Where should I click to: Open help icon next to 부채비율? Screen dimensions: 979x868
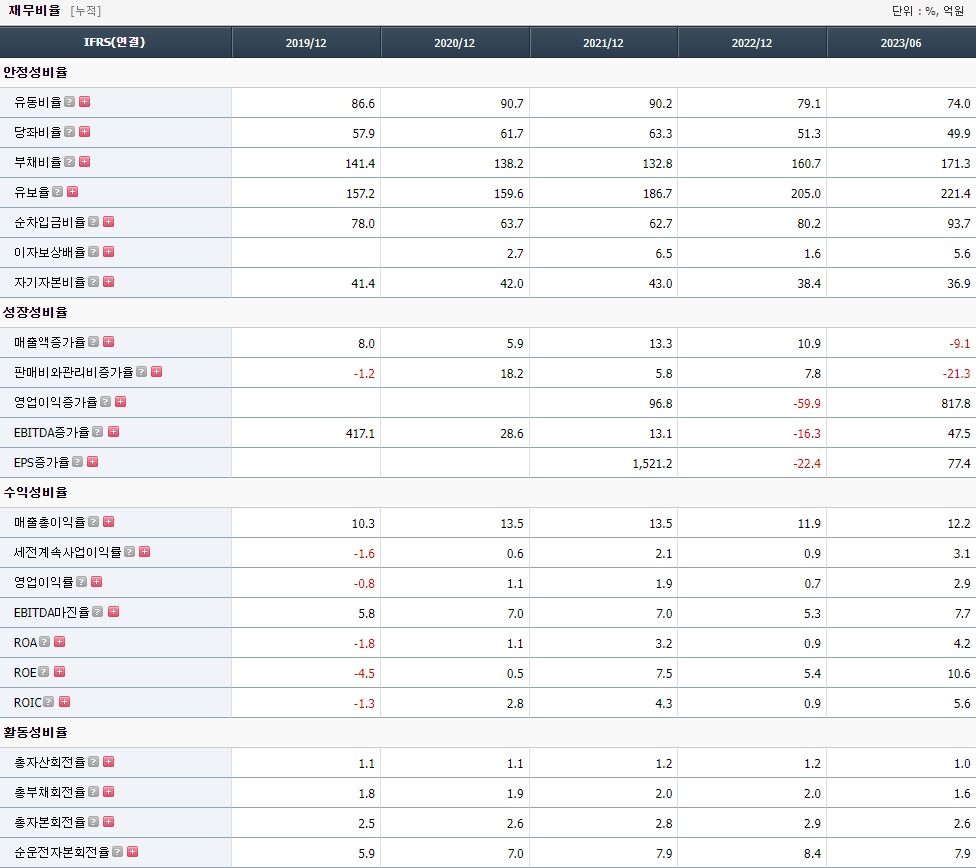pos(70,162)
